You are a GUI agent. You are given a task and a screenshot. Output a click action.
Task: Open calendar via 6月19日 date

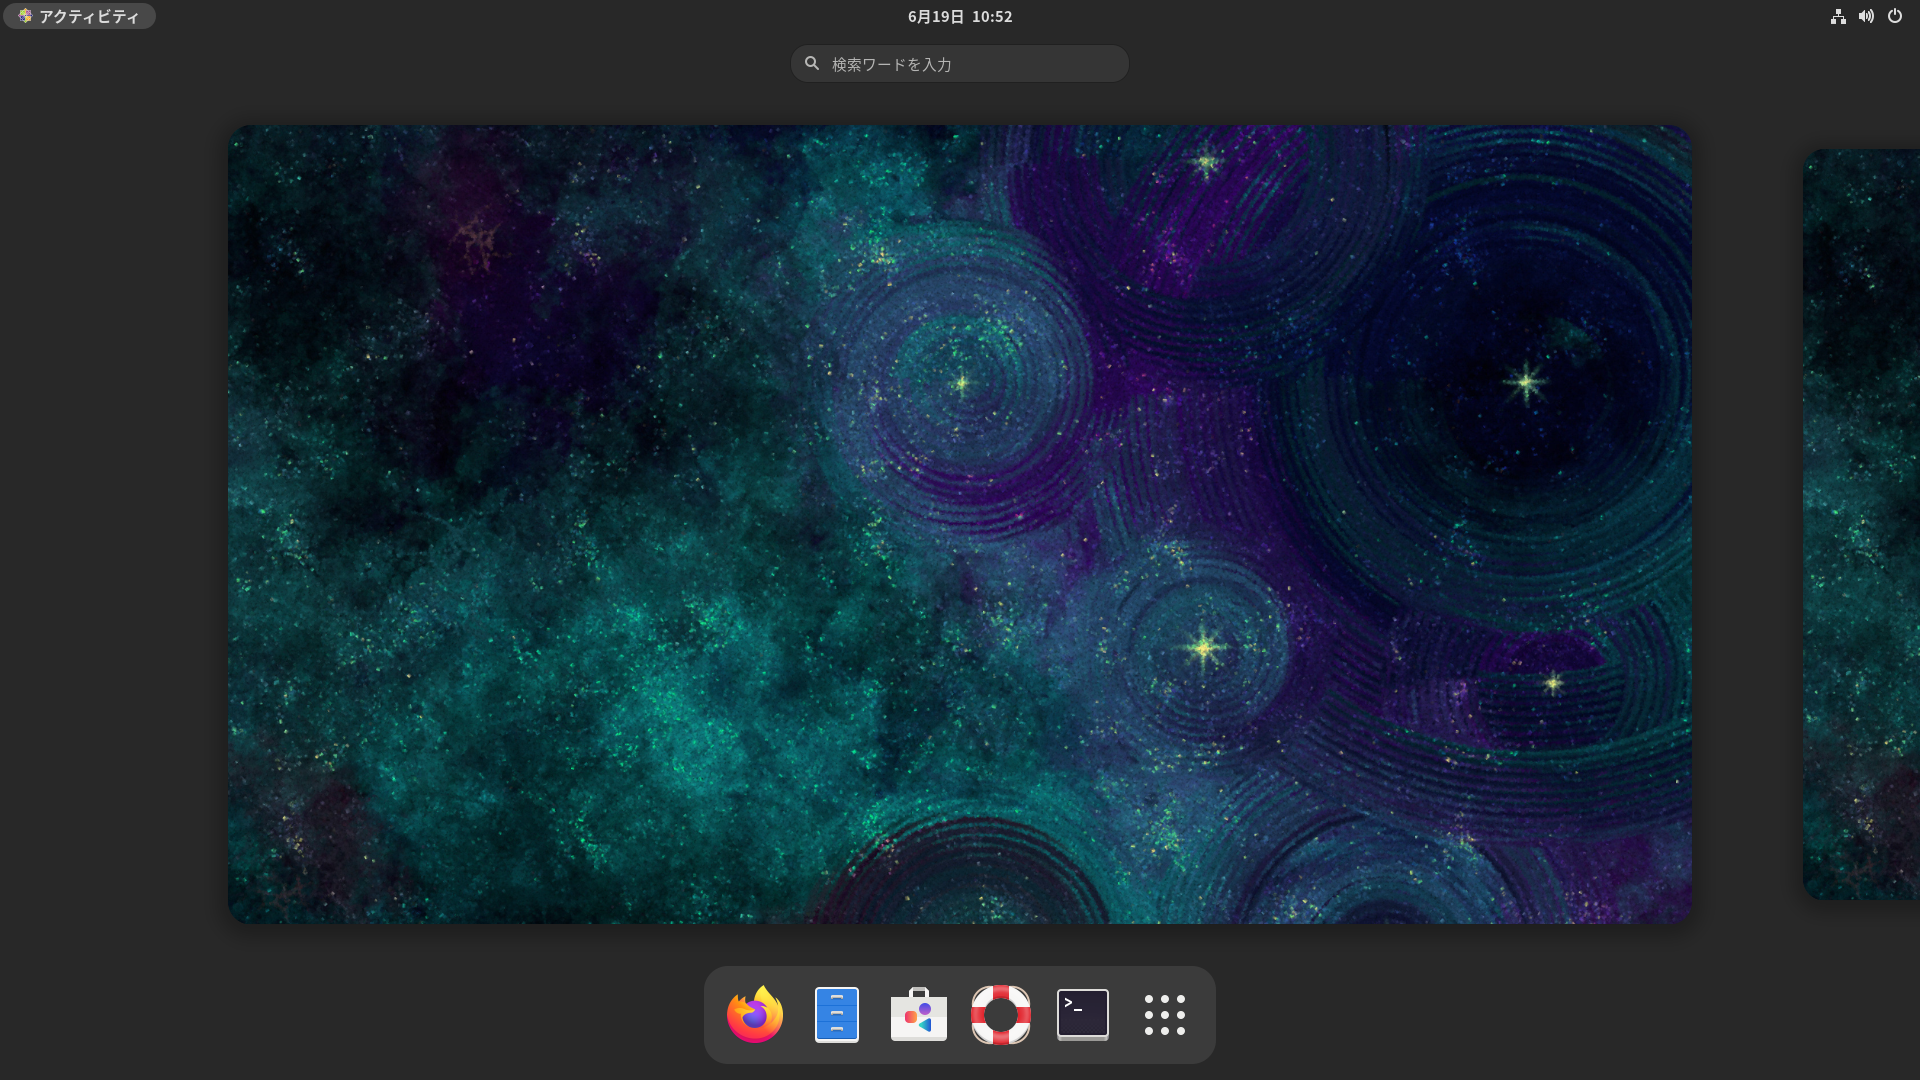click(x=935, y=17)
